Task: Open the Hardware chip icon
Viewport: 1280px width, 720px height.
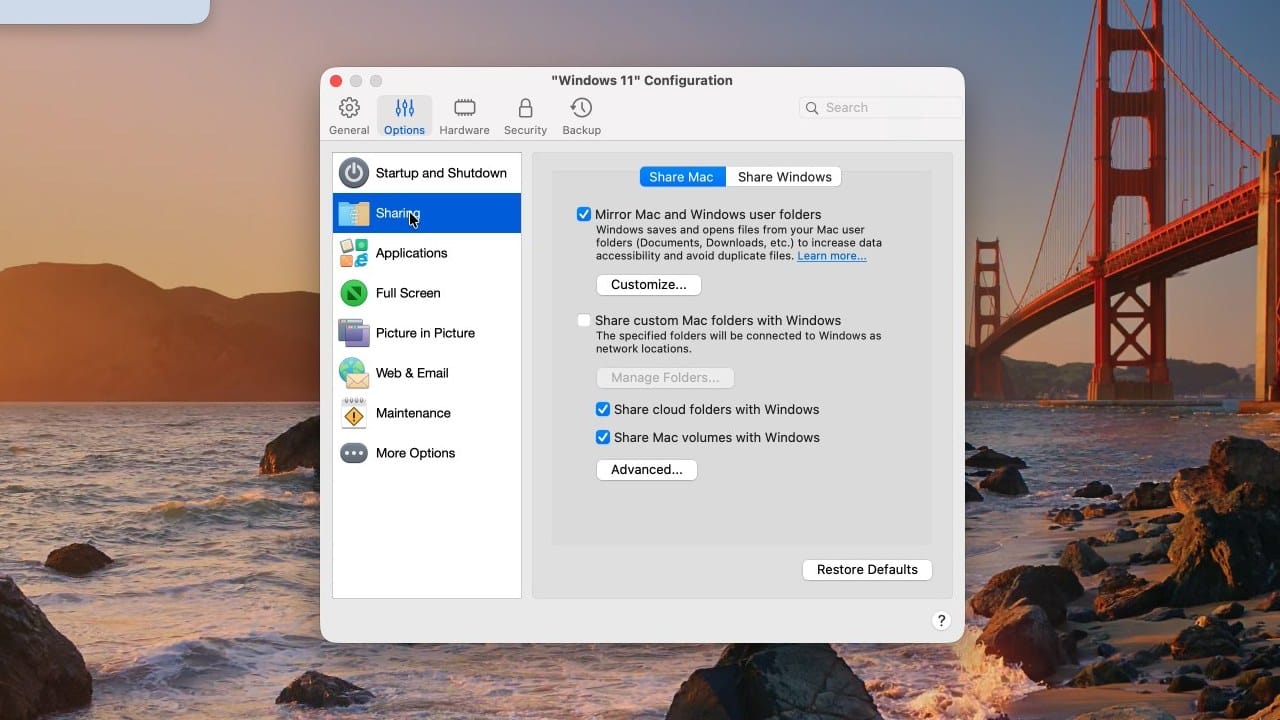Action: tap(464, 108)
